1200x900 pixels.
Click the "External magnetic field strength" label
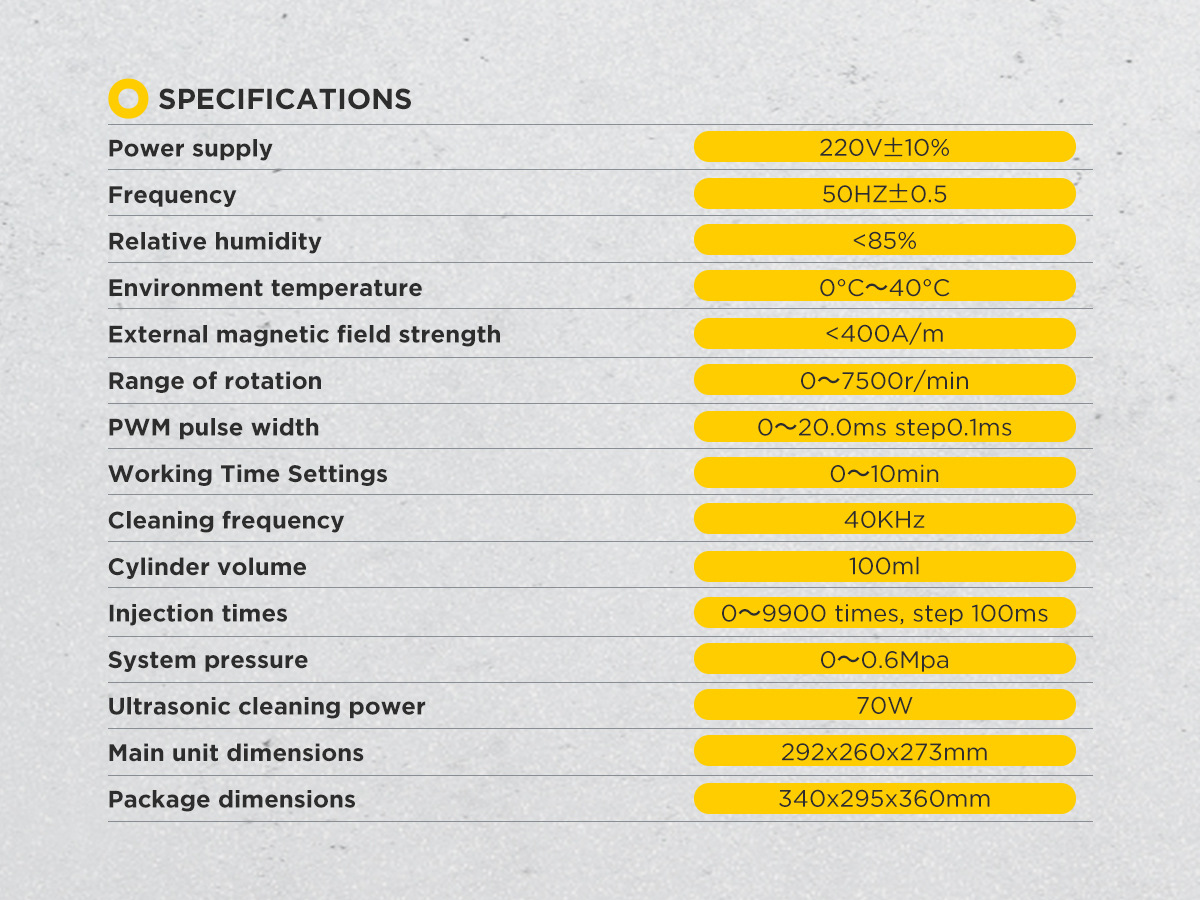click(x=304, y=334)
